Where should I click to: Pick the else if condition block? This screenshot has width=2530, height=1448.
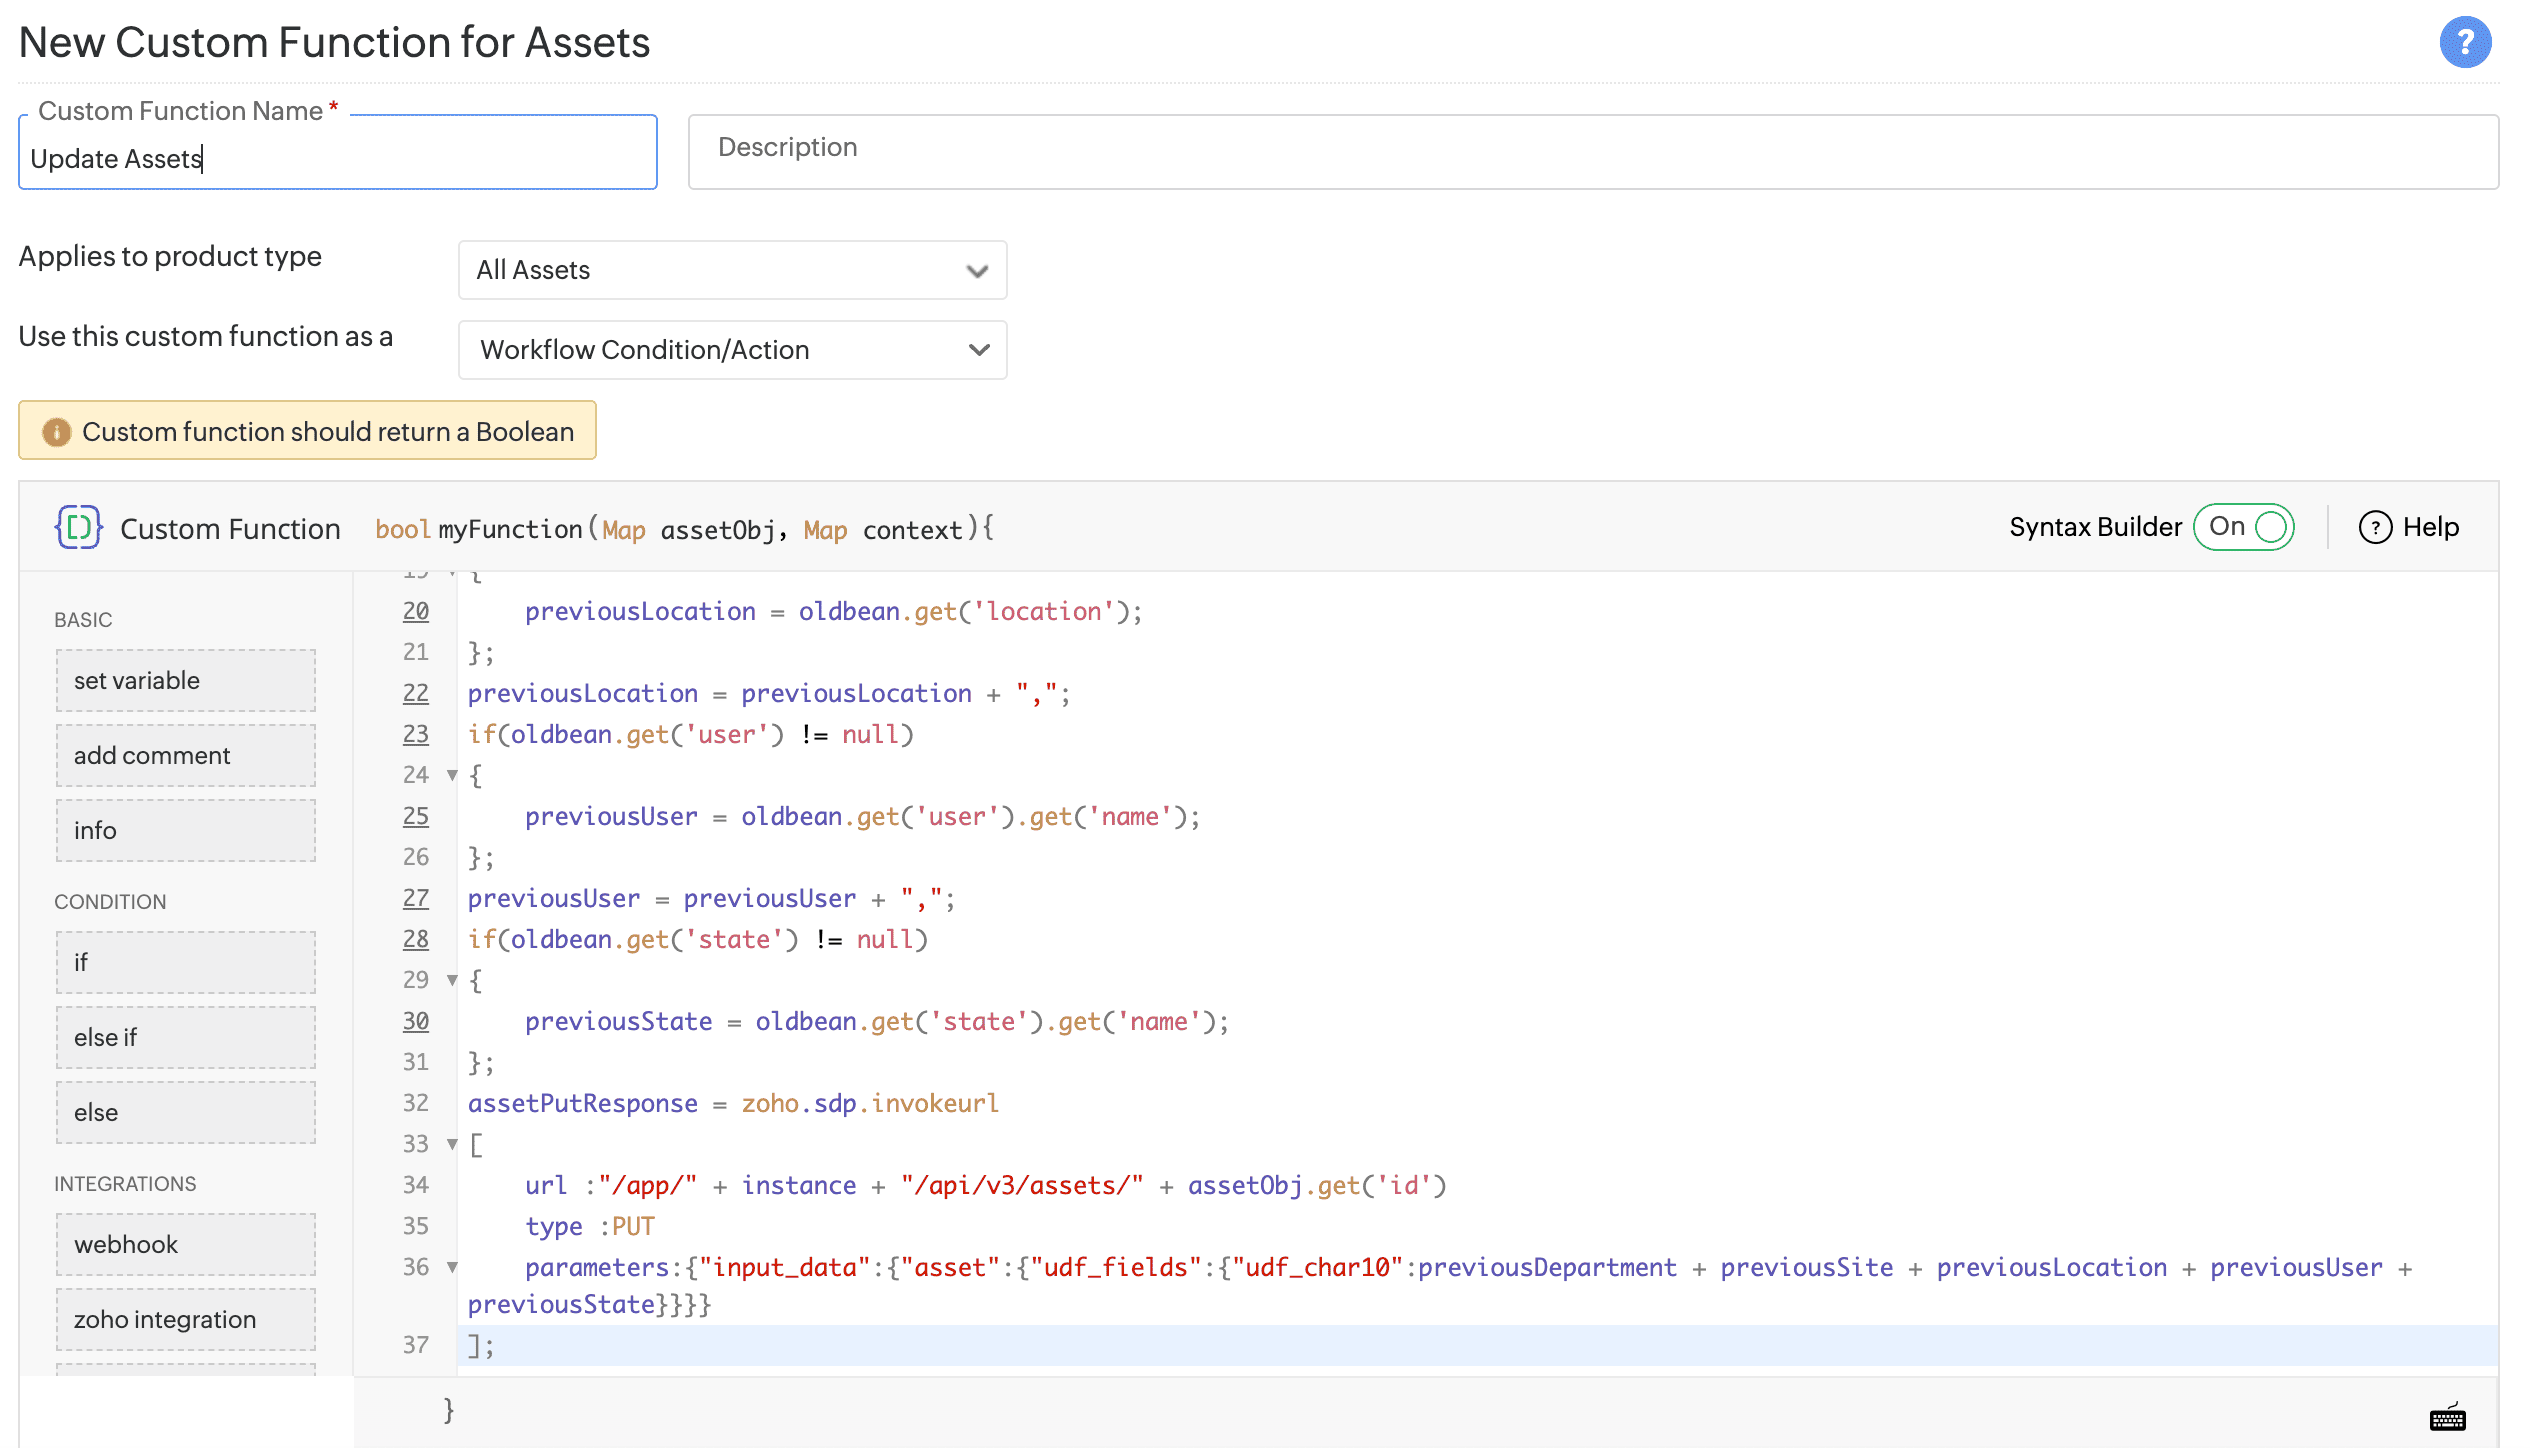(x=186, y=1037)
